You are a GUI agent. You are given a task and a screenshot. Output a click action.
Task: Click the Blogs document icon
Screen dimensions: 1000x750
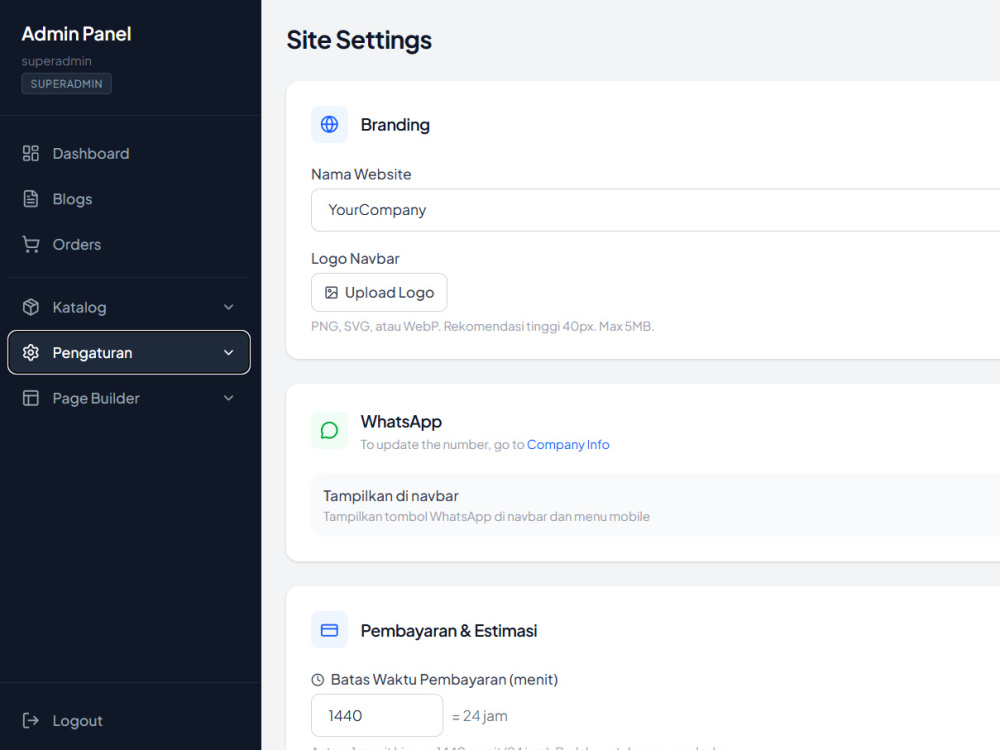31,199
